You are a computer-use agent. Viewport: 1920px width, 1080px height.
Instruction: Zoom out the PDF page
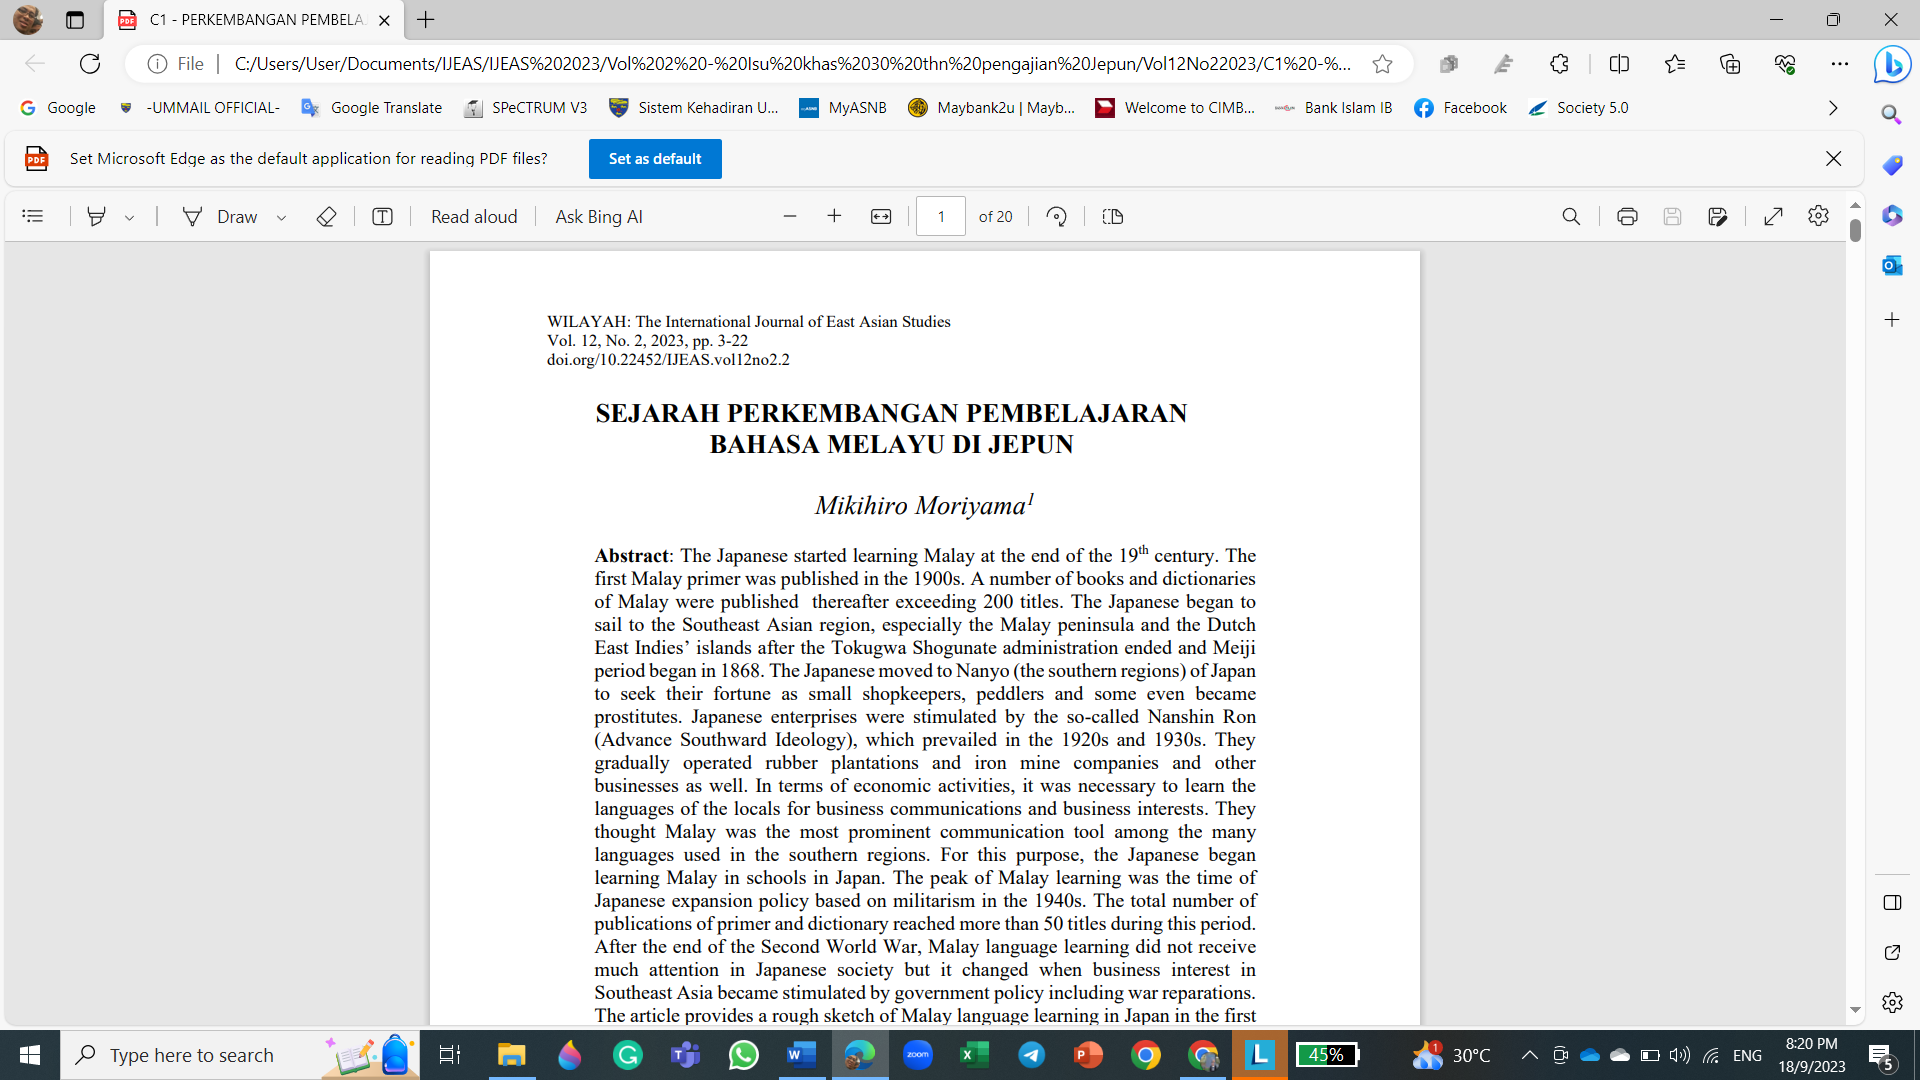coord(790,216)
